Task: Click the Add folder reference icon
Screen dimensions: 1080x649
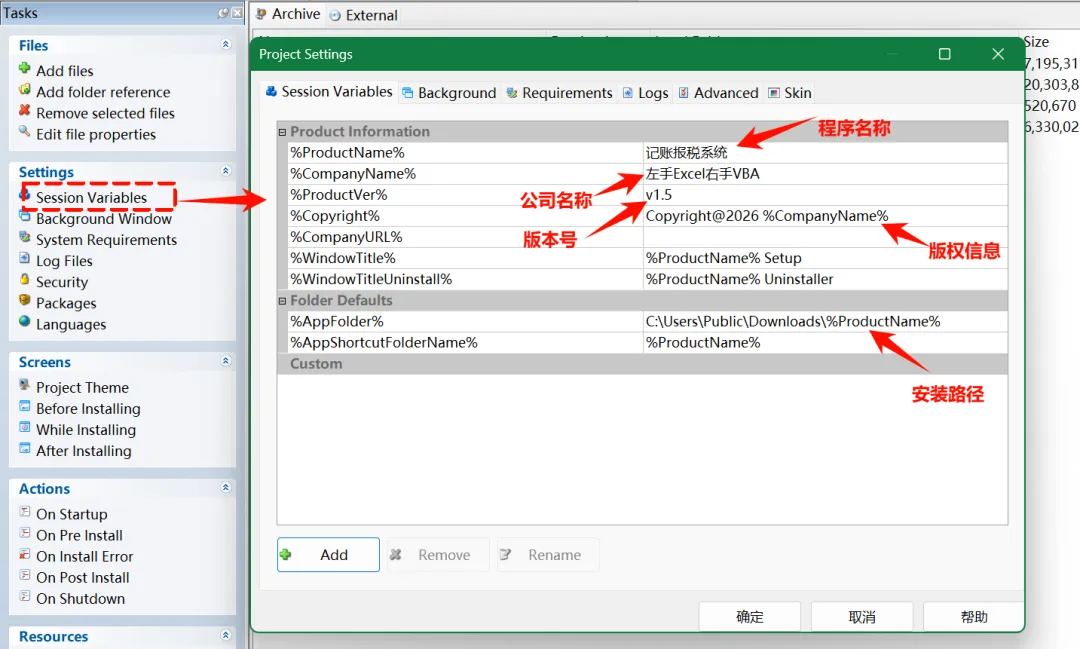Action: pyautogui.click(x=25, y=90)
